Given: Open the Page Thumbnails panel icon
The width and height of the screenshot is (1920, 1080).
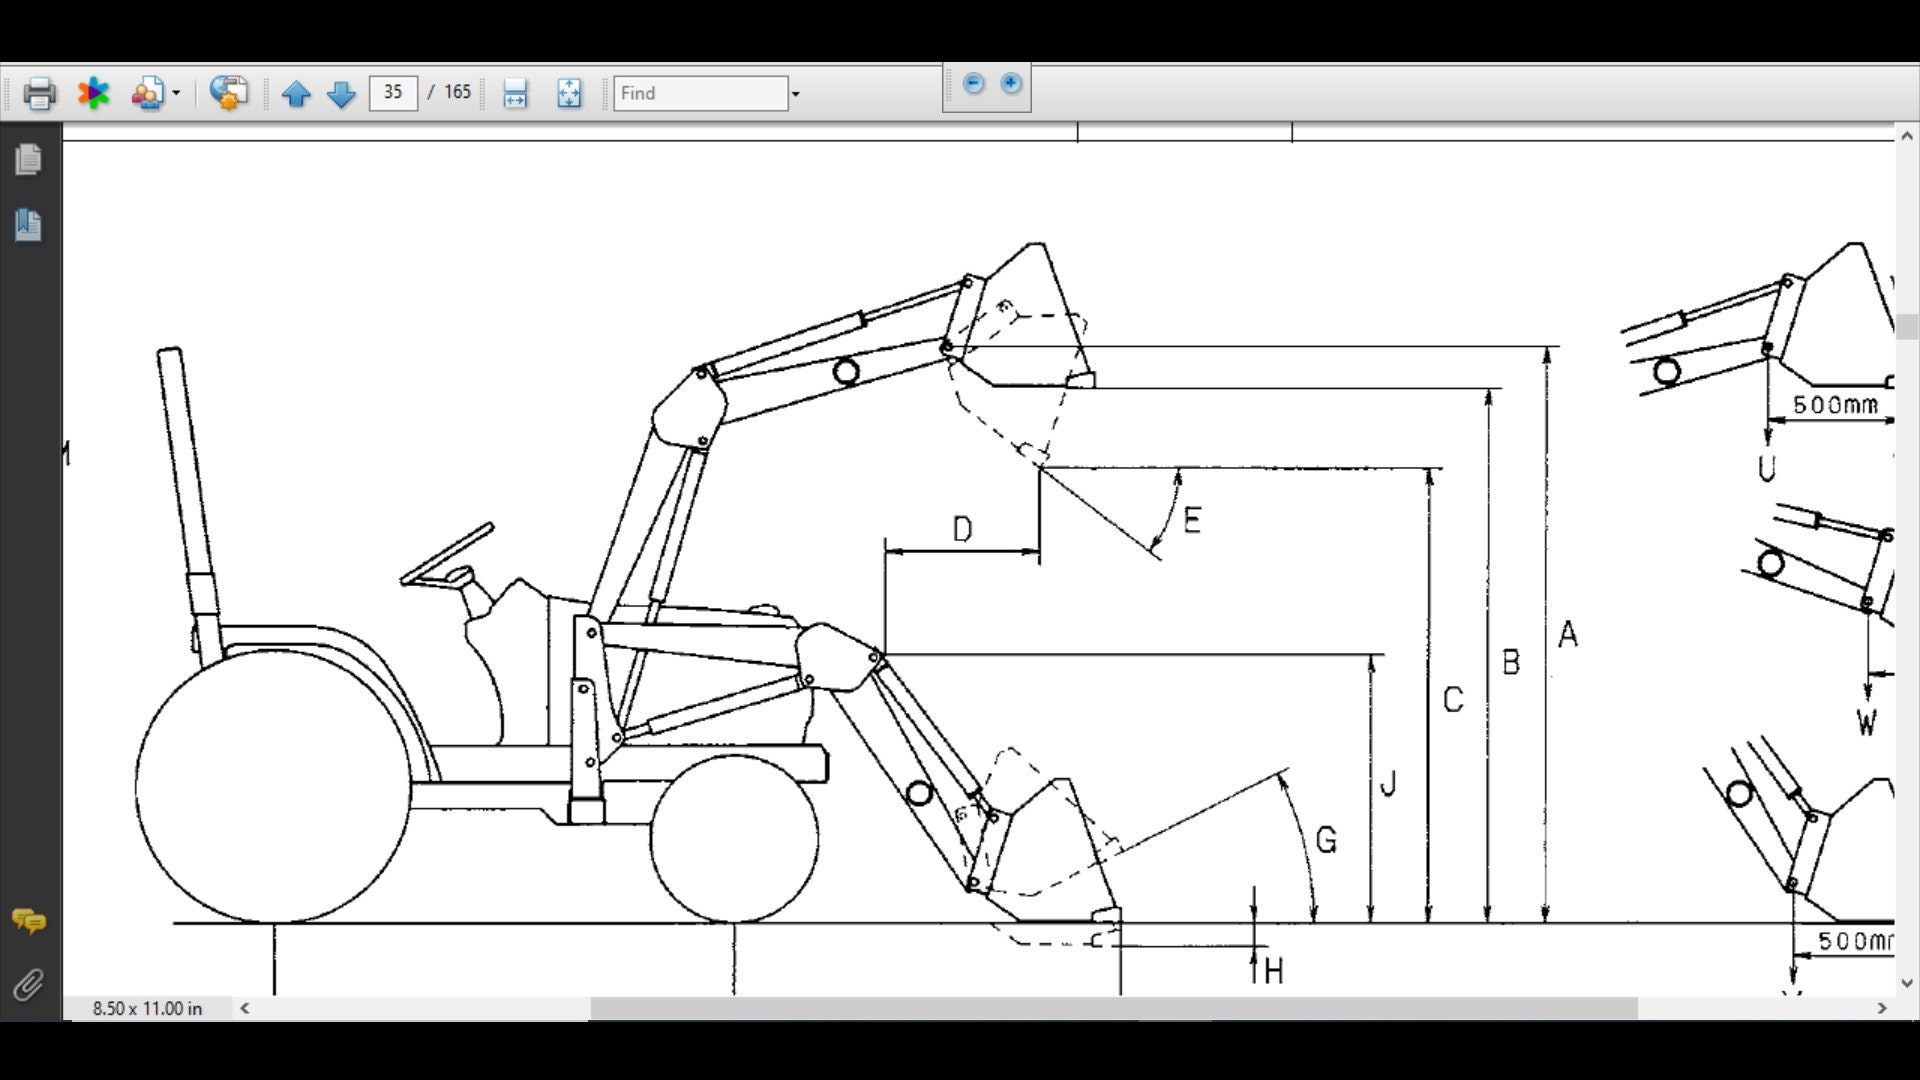Looking at the screenshot, I should [28, 160].
